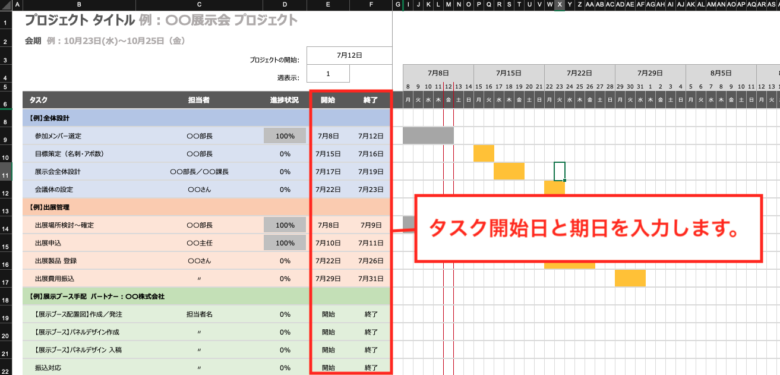Select the ○○部長/○○課長 assignee cell
780x375 pixels.
click(x=199, y=172)
